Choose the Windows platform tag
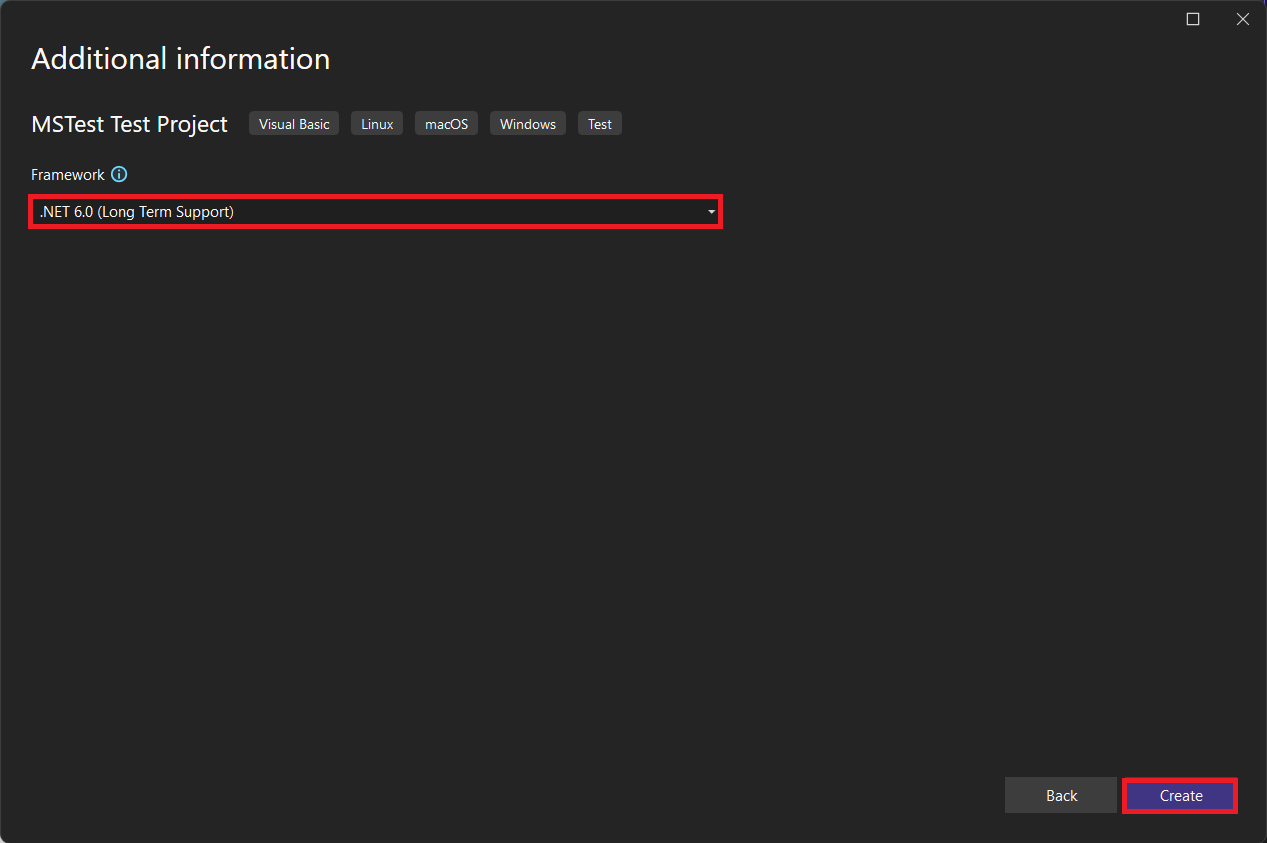The image size is (1267, 843). pyautogui.click(x=527, y=123)
